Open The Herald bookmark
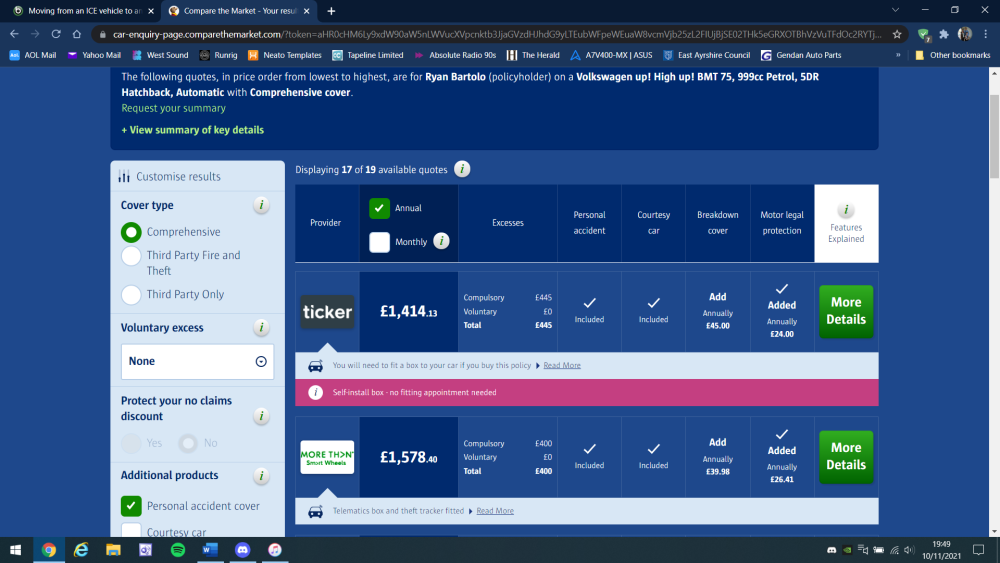 coord(533,55)
